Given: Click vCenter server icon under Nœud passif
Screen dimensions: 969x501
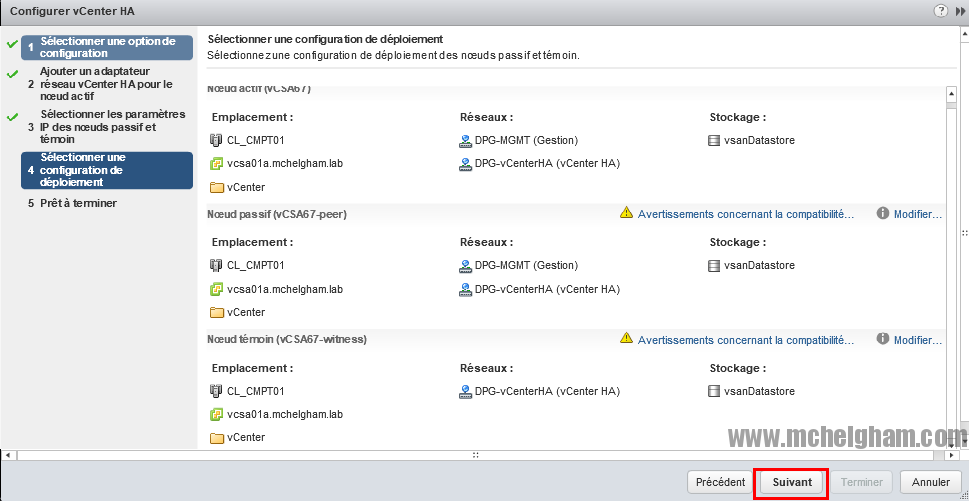Looking at the screenshot, I should point(216,288).
